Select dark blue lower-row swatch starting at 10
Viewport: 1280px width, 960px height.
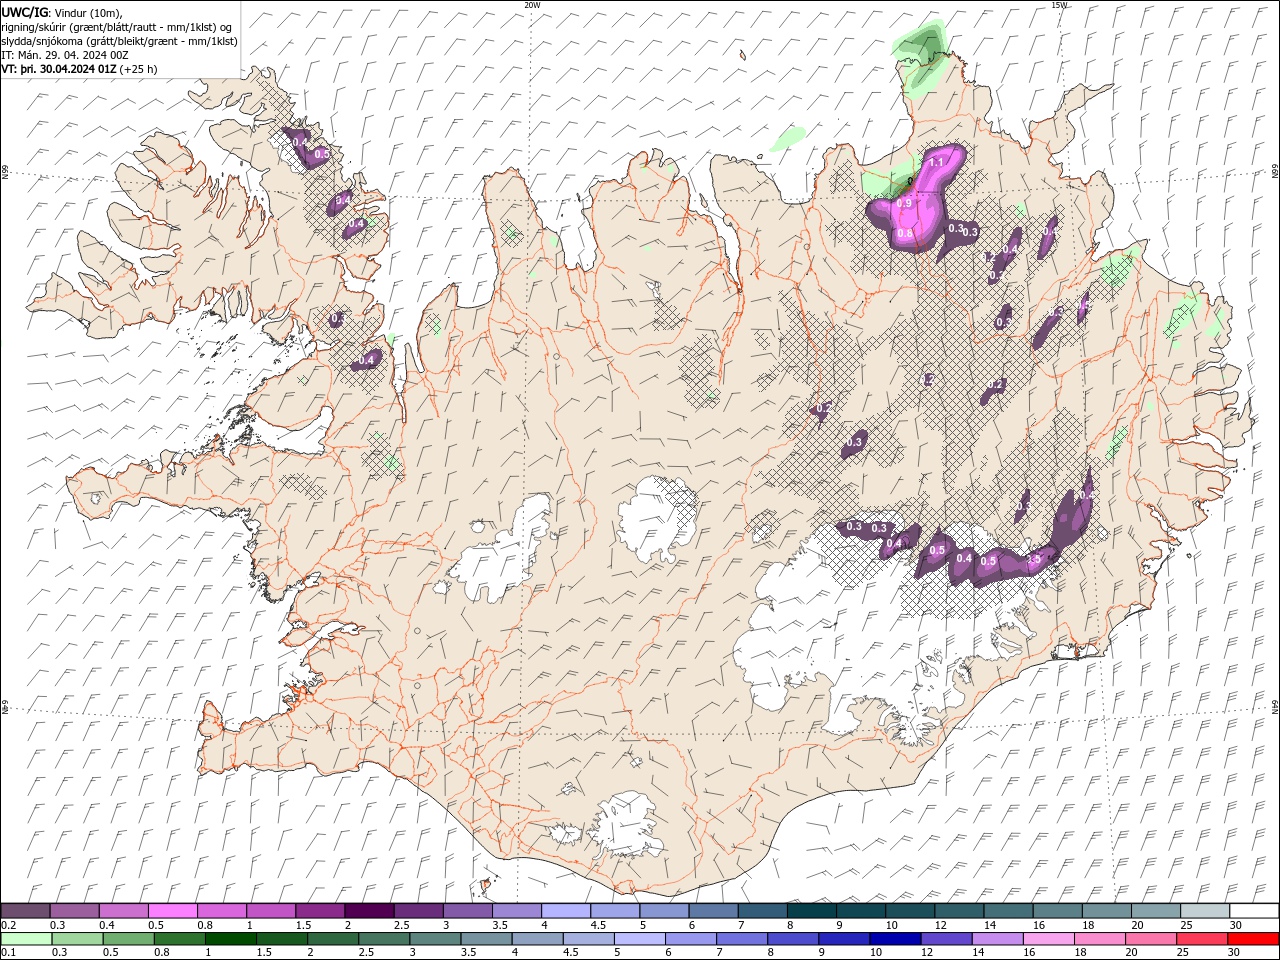tap(894, 939)
